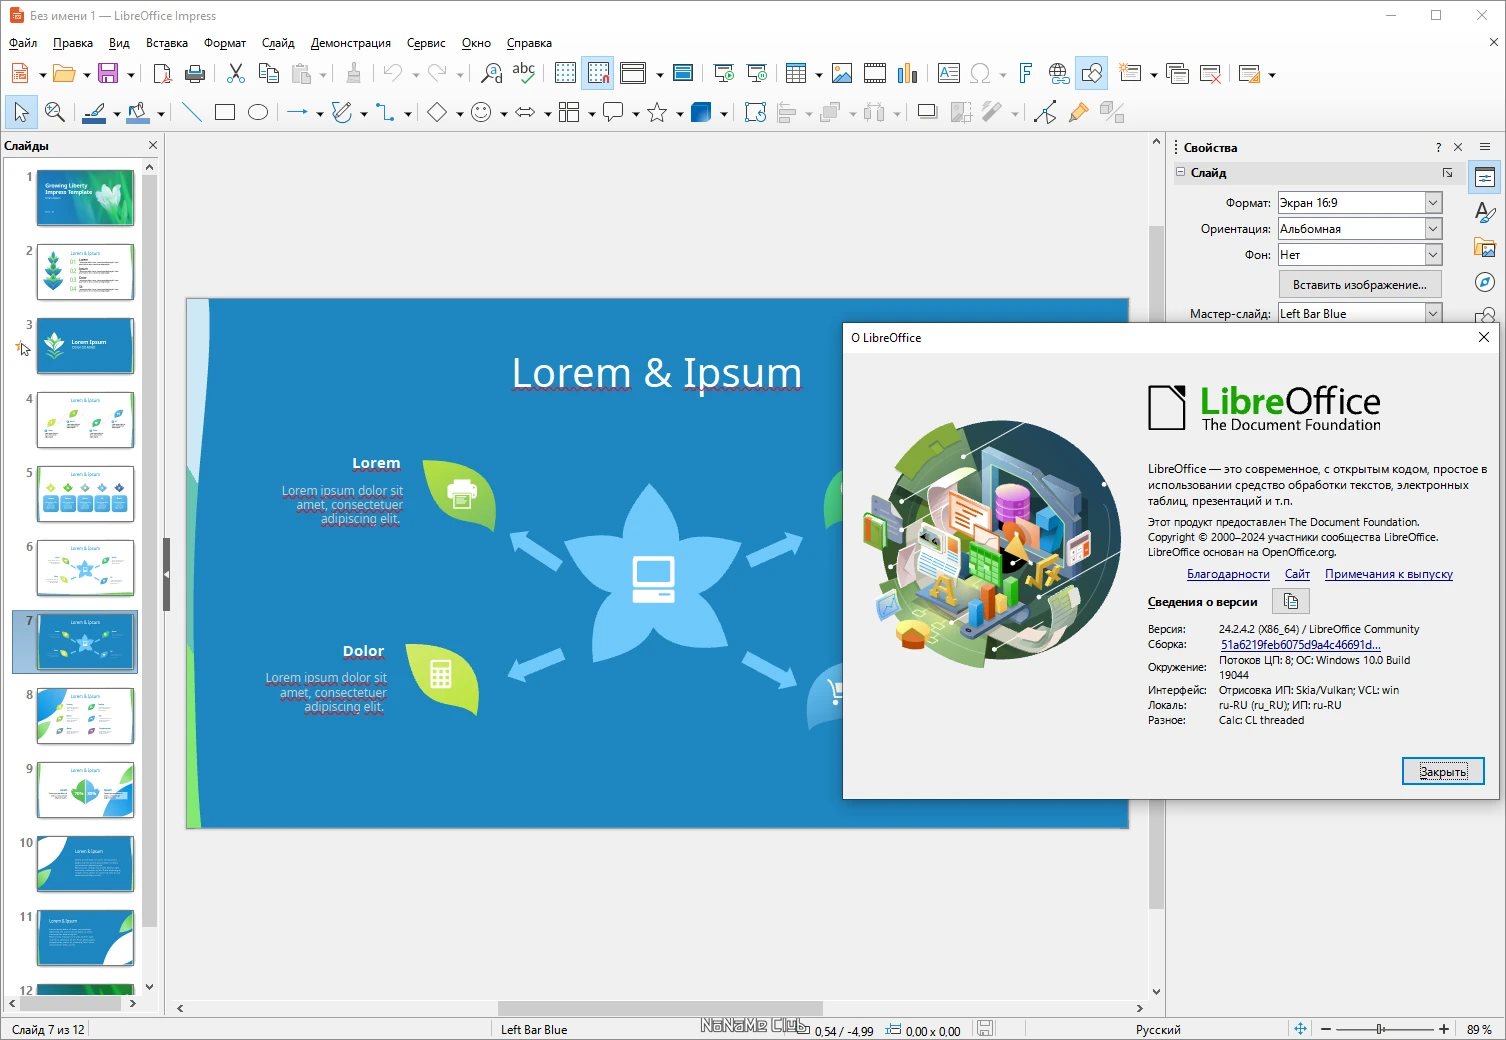Collapse the Слайд section in the sidebar
This screenshot has width=1506, height=1040.
pos(1181,173)
